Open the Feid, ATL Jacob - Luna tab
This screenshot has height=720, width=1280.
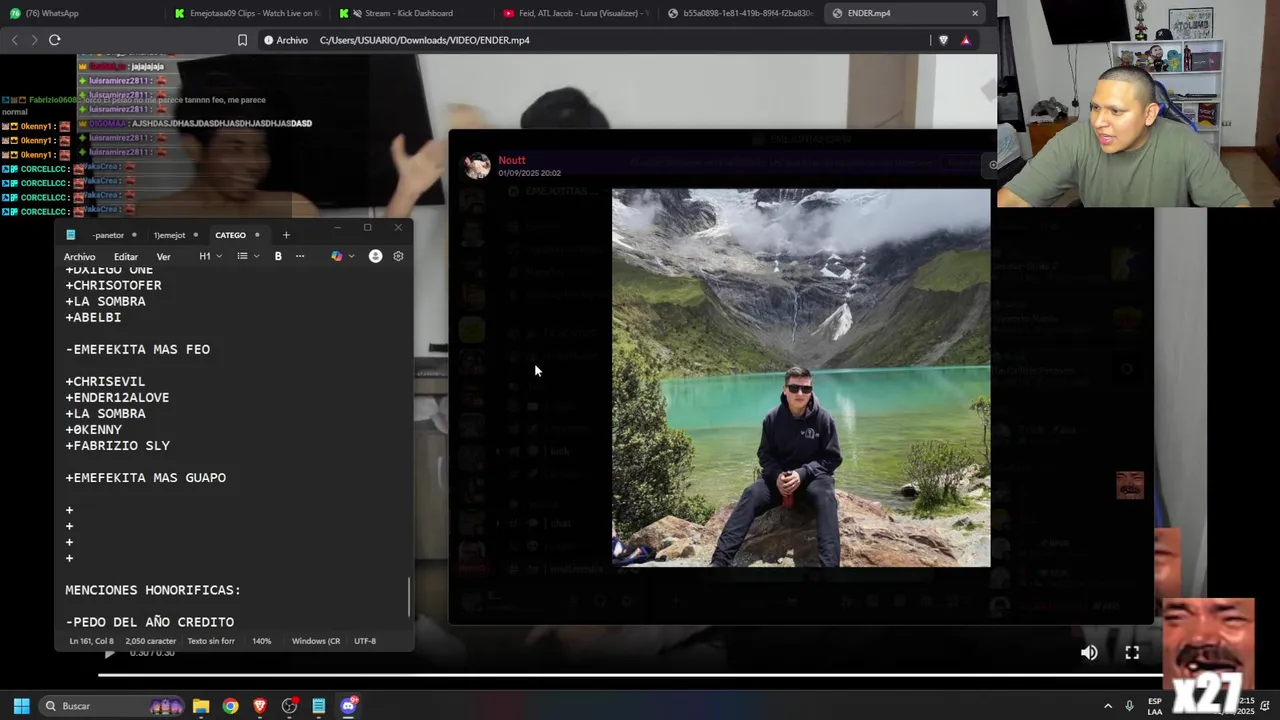575,13
